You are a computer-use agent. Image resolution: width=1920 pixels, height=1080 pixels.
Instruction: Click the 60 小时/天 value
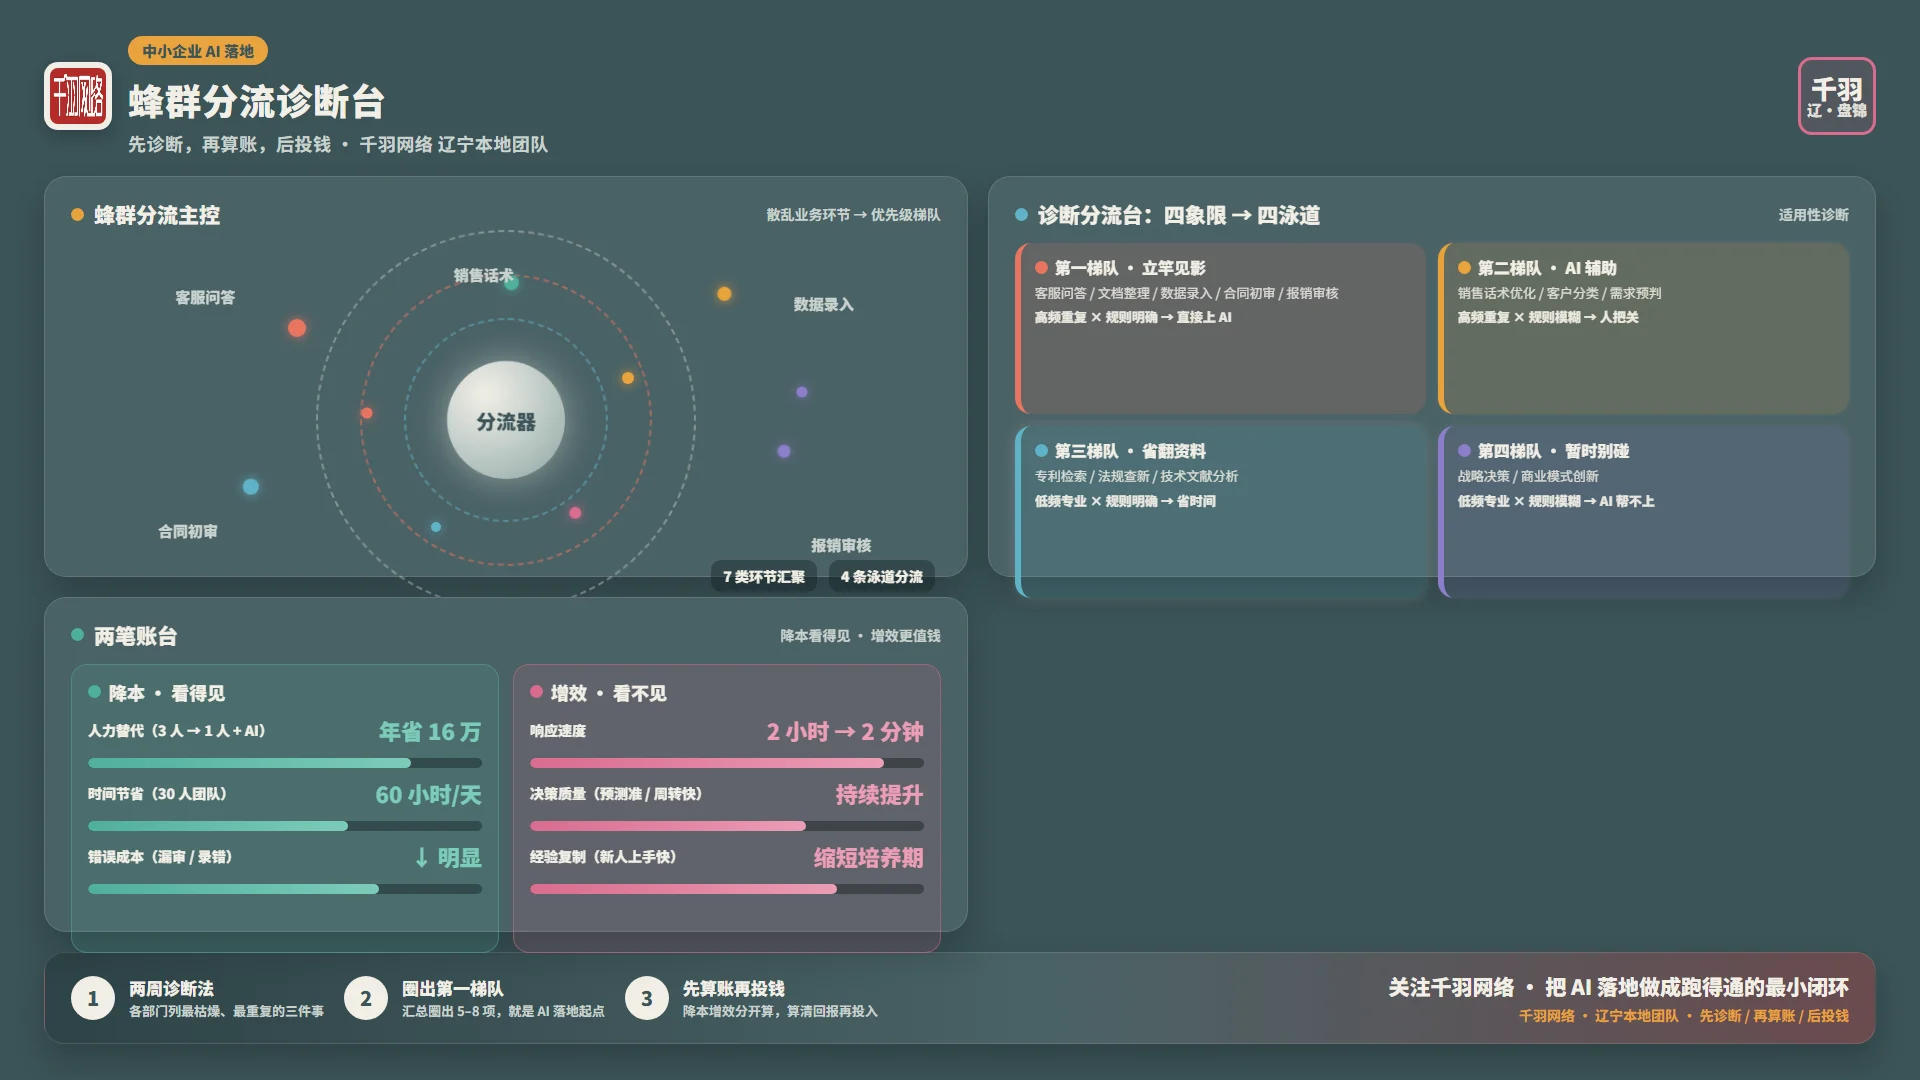428,795
